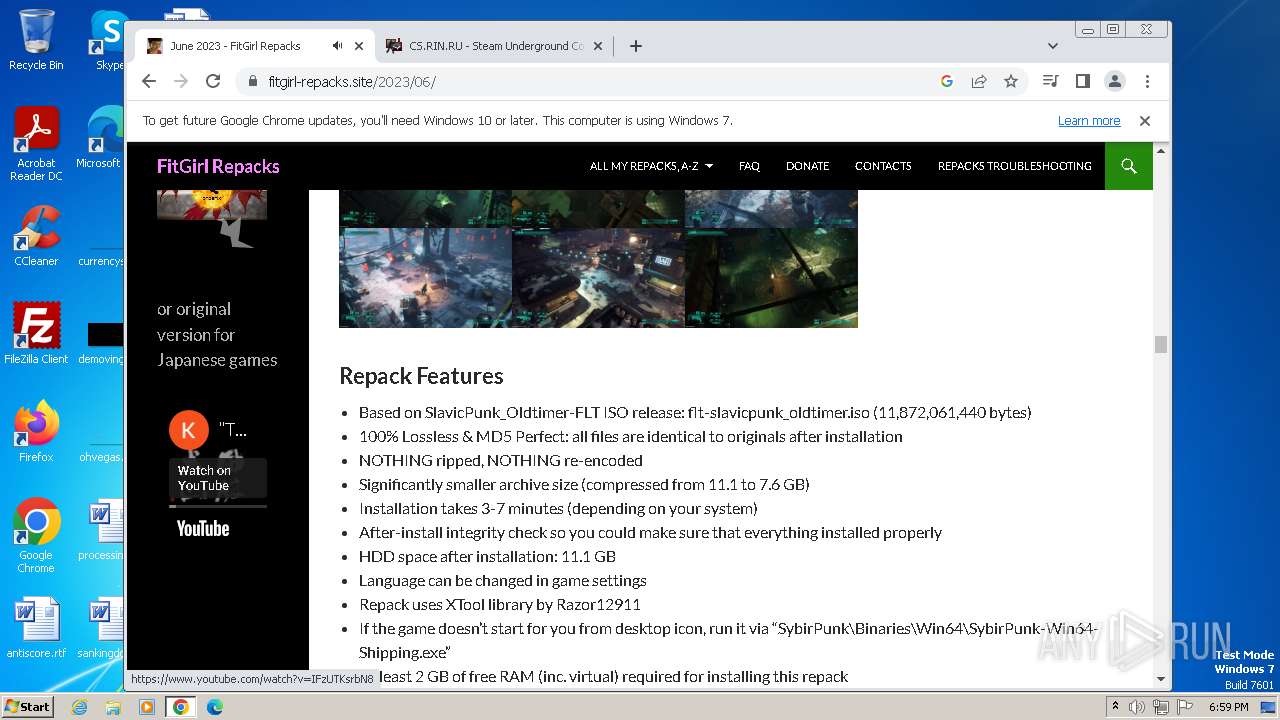Open Firefox from the desktop
The height and width of the screenshot is (720, 1280).
(36, 431)
